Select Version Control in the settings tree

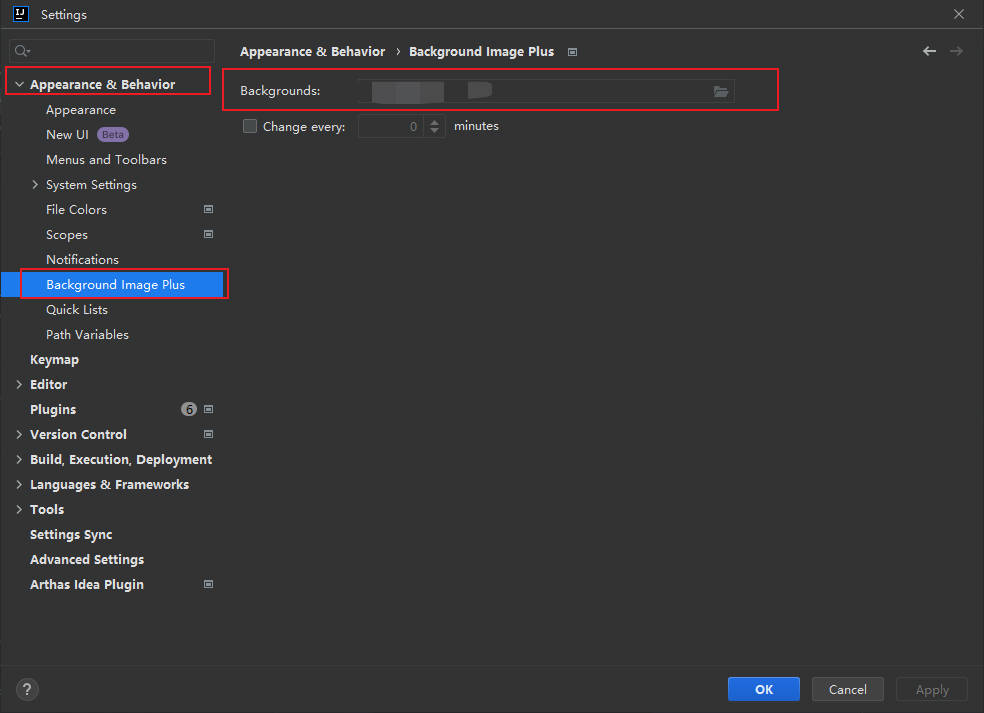78,434
